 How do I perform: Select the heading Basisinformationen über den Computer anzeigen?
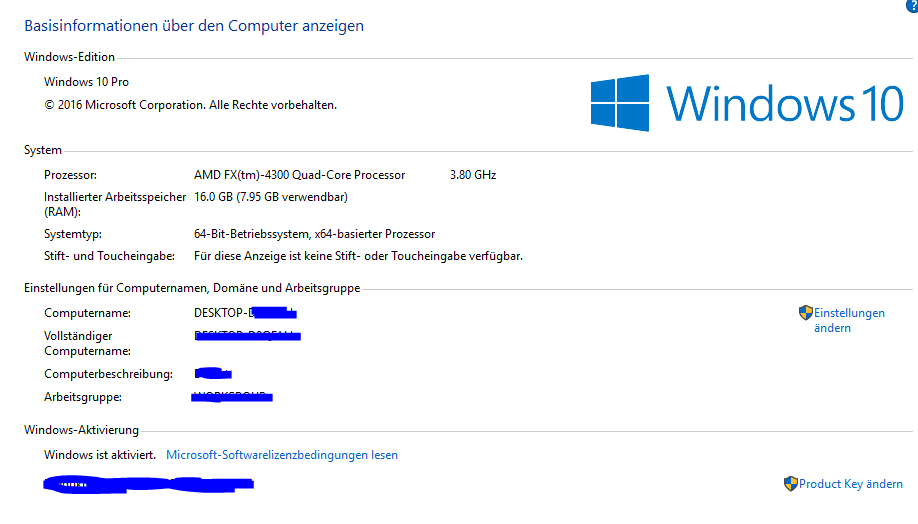194,26
